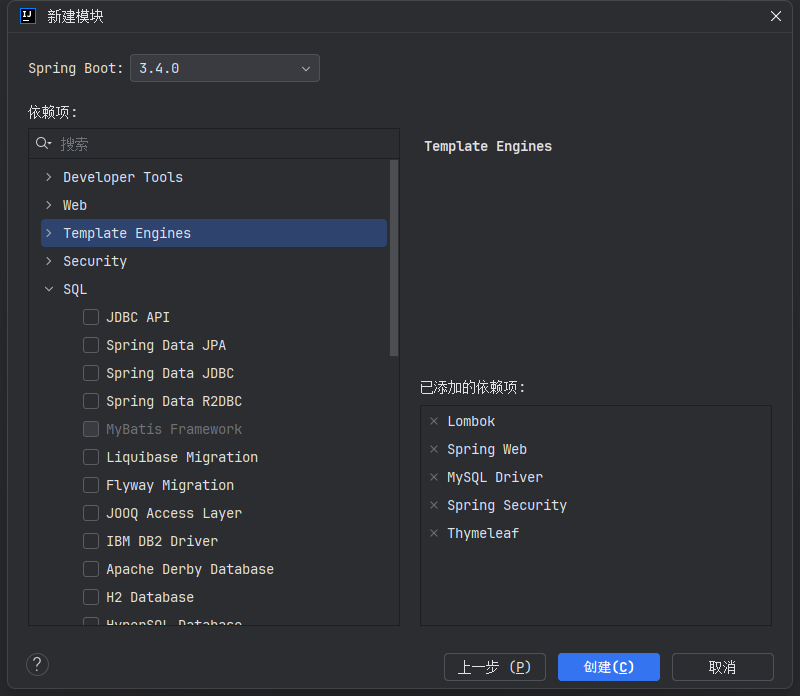Click the dependency list vertical scrollbar
Image resolution: width=800 pixels, height=696 pixels.
(393, 257)
